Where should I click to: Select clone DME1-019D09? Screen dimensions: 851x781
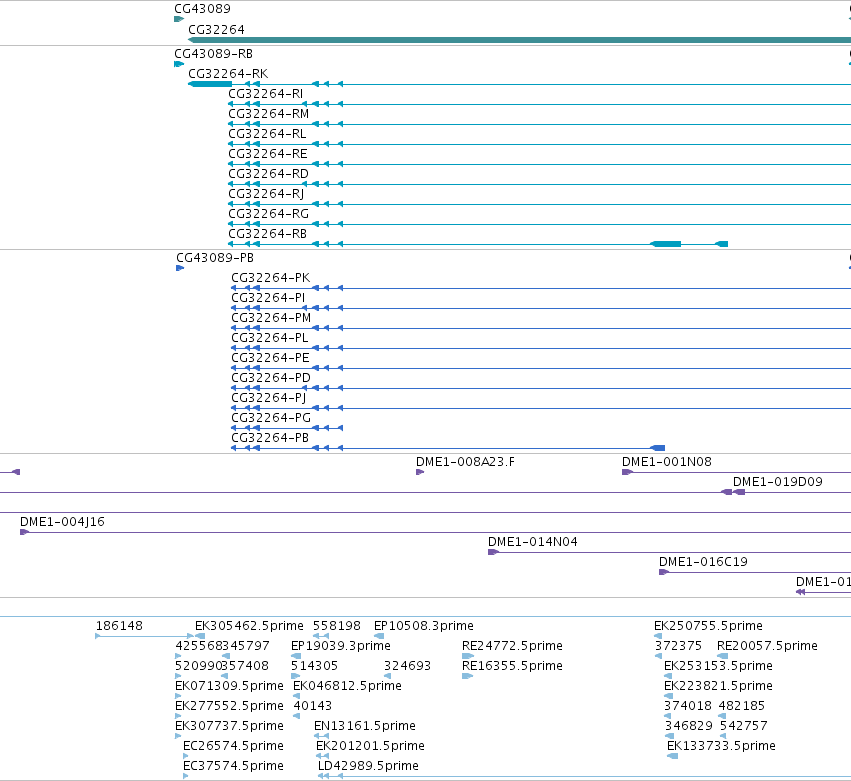click(778, 482)
